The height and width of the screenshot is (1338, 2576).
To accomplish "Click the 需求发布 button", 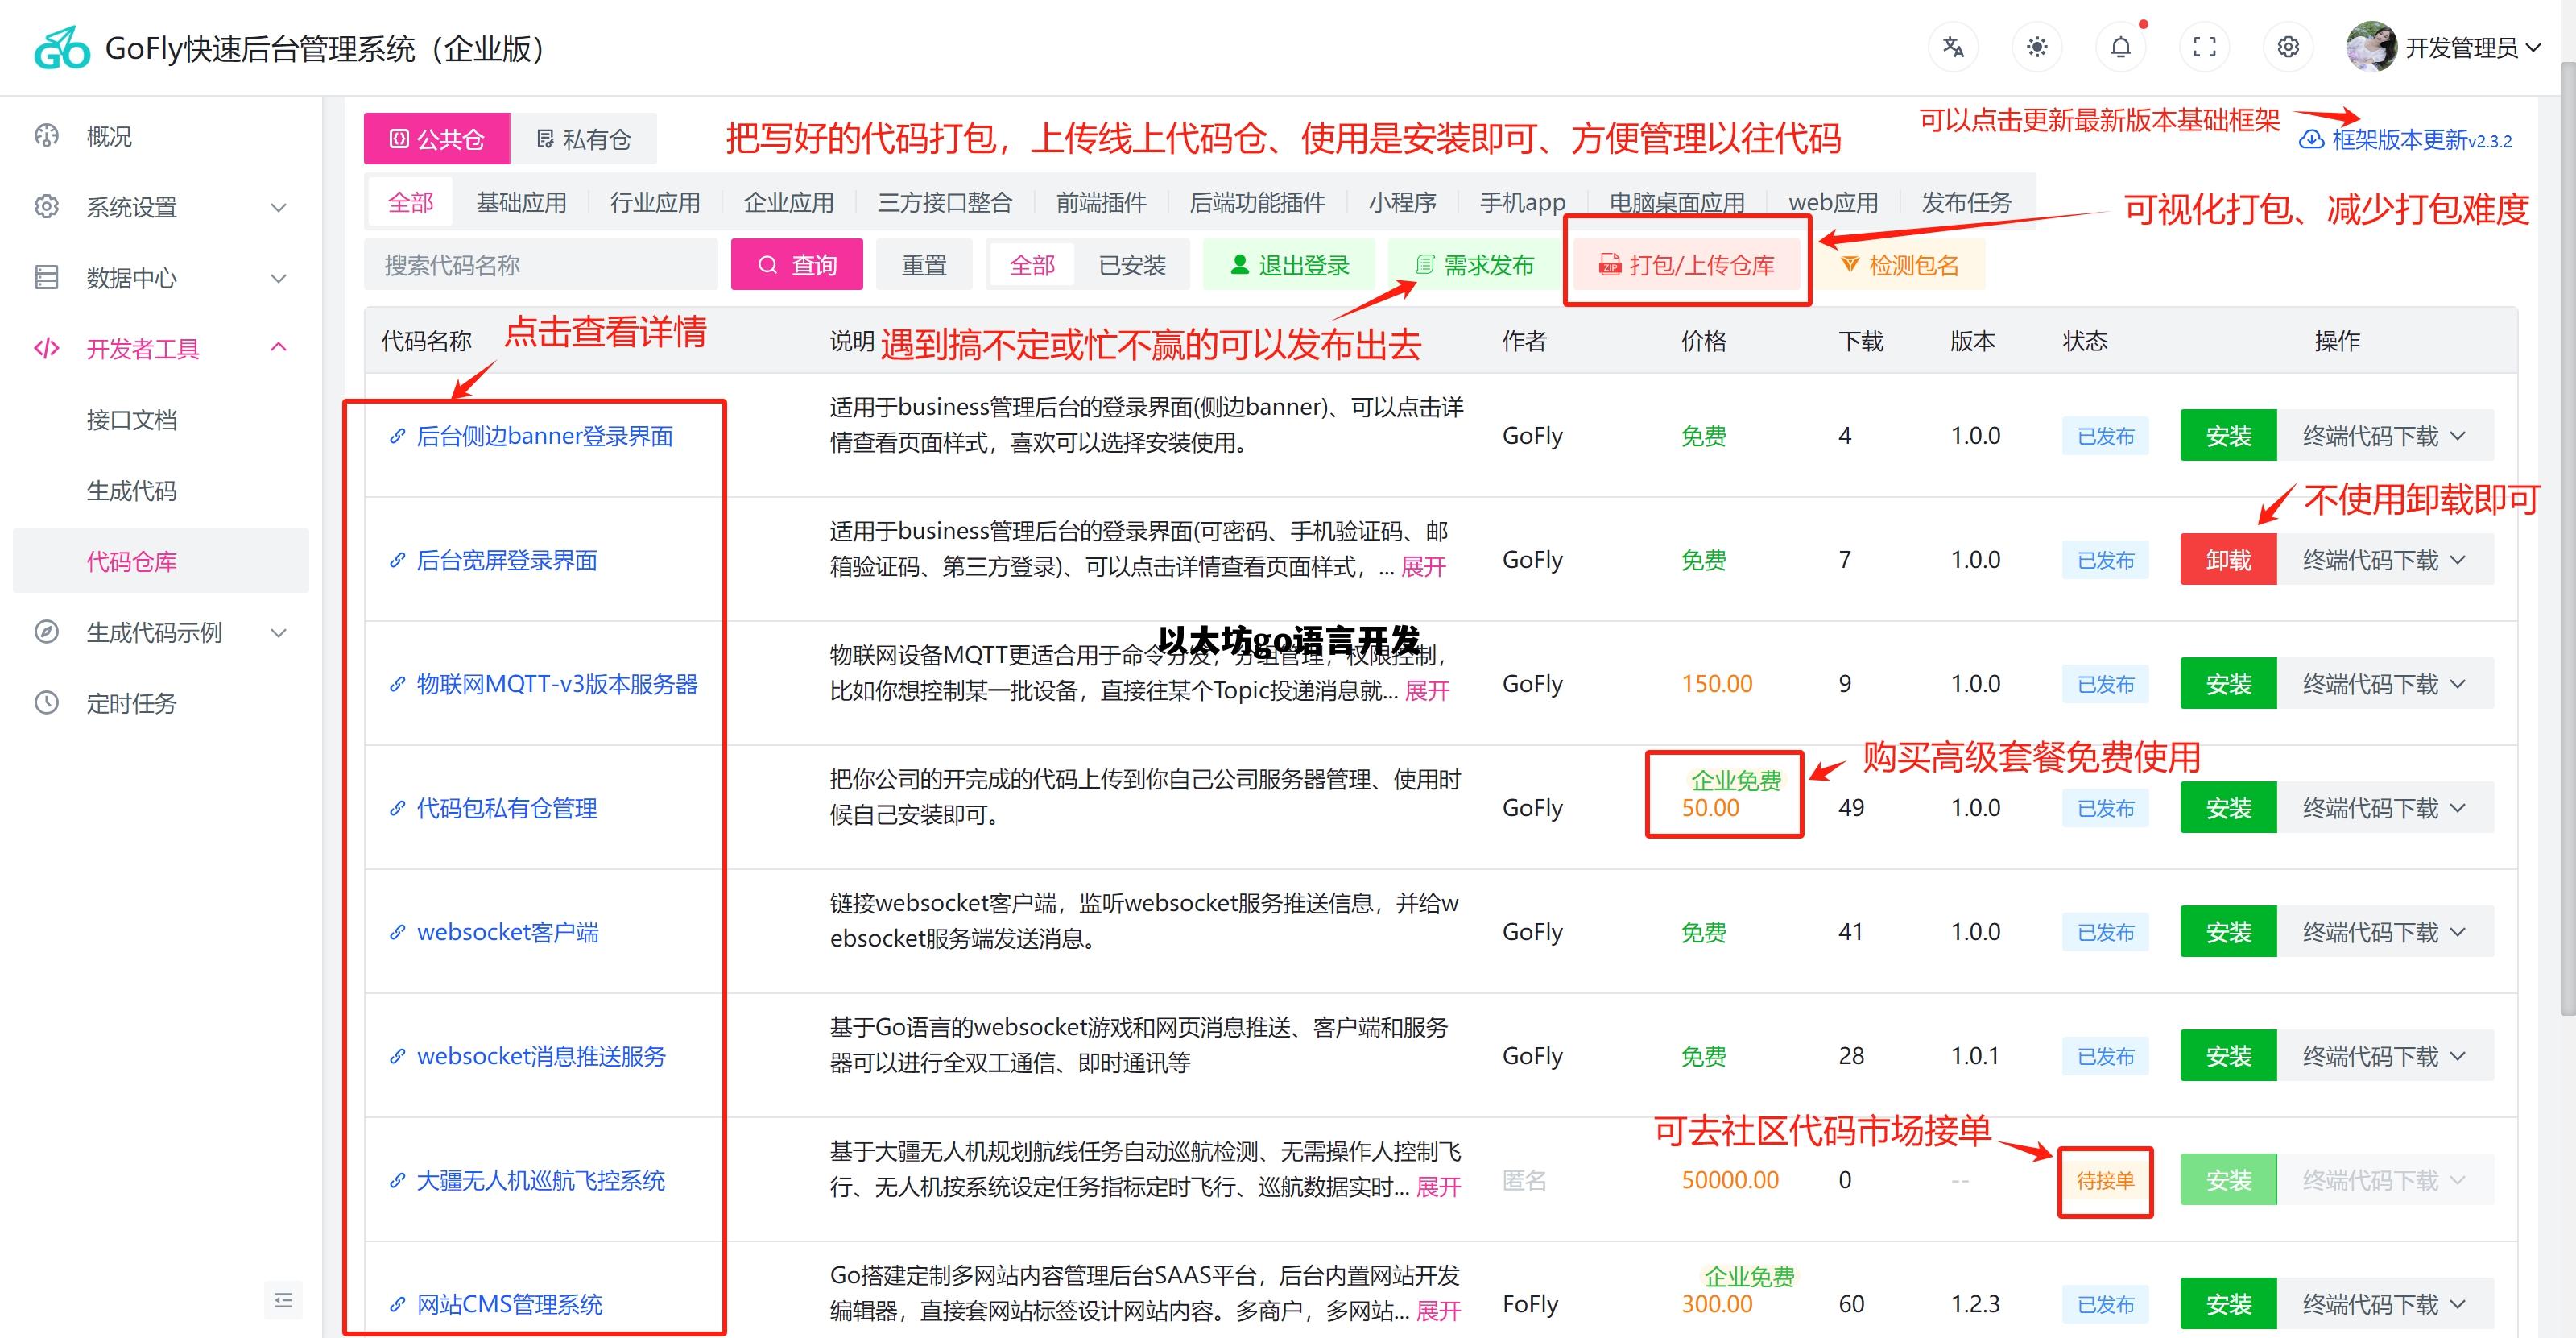I will tap(1474, 265).
